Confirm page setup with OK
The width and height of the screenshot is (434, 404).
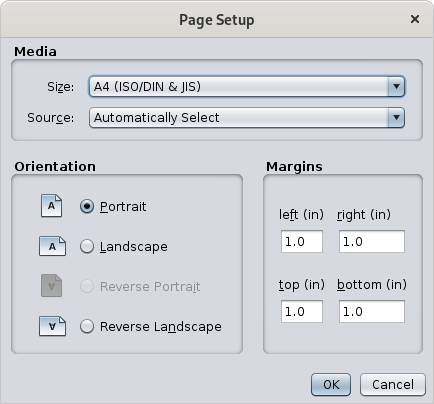[331, 385]
